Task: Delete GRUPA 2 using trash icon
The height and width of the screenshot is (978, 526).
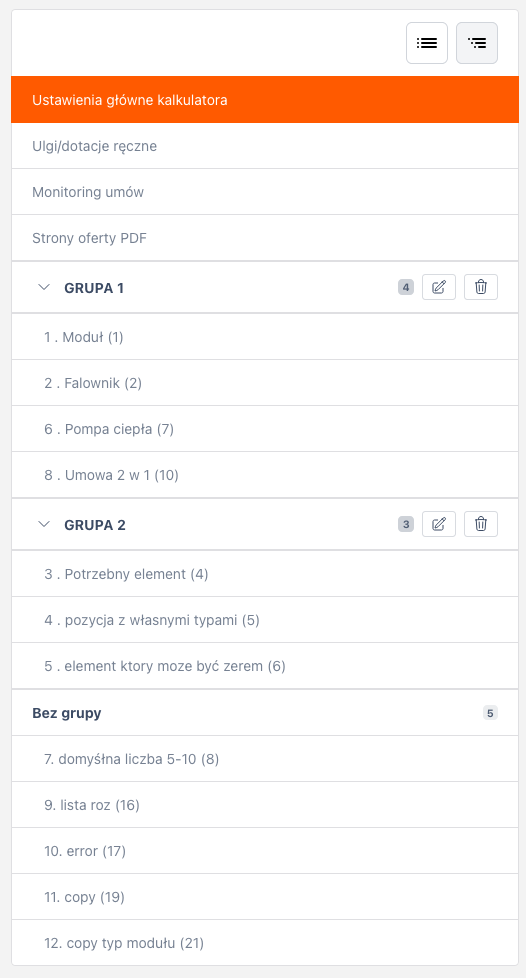Action: [x=481, y=524]
